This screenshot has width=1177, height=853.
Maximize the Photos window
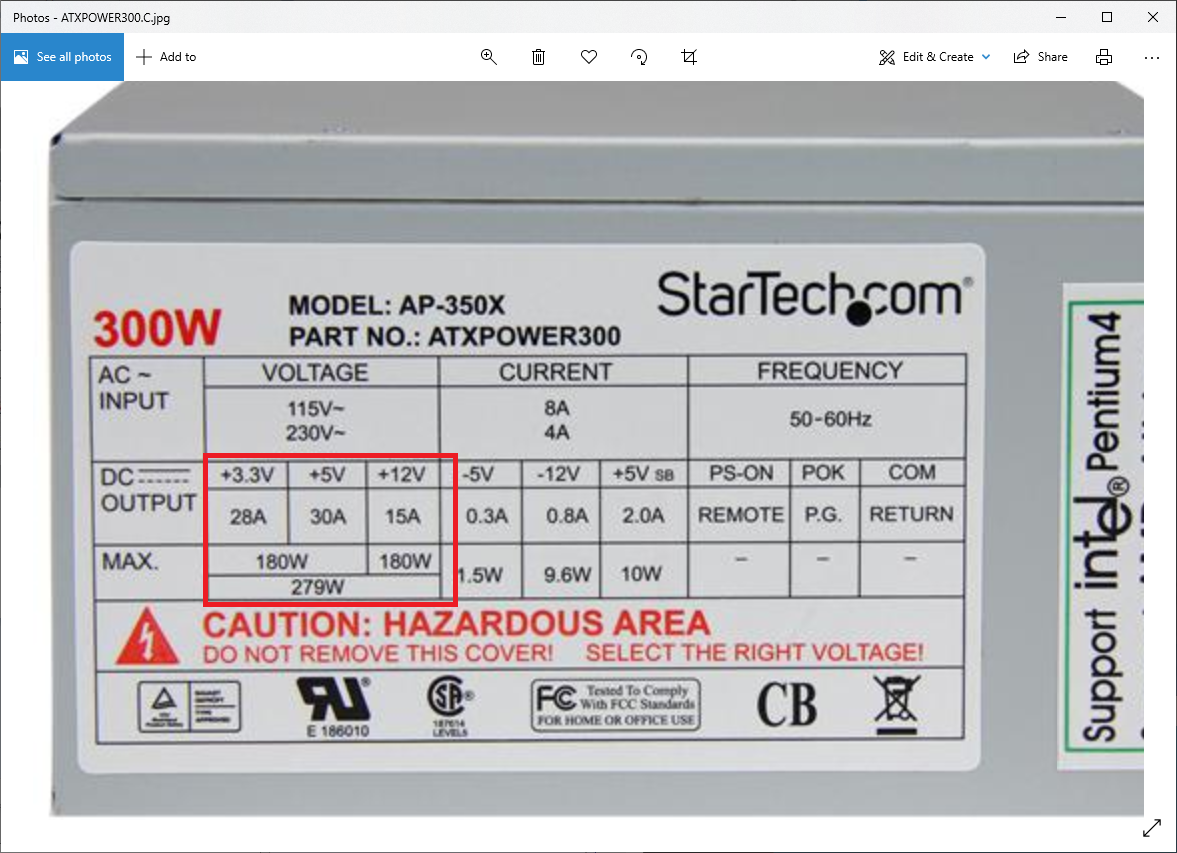tap(1106, 17)
